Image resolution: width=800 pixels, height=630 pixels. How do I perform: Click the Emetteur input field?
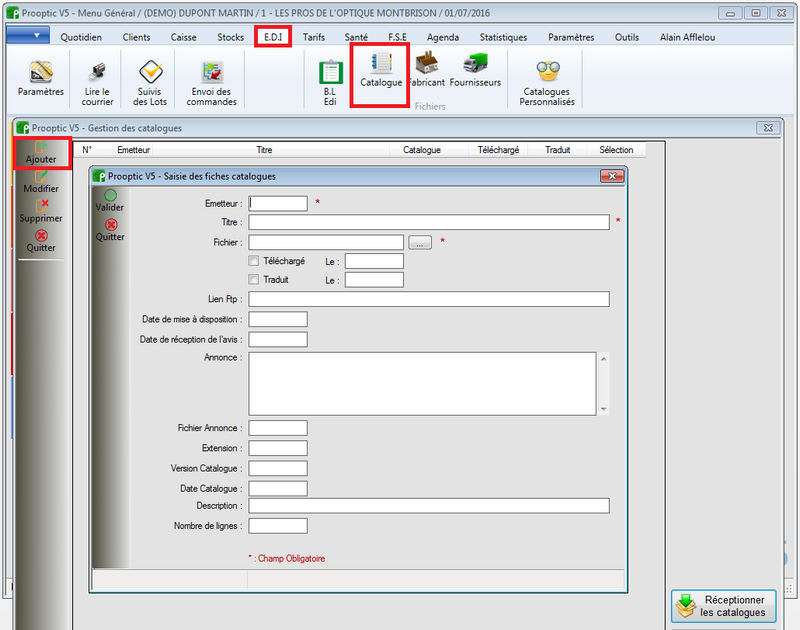(x=278, y=204)
